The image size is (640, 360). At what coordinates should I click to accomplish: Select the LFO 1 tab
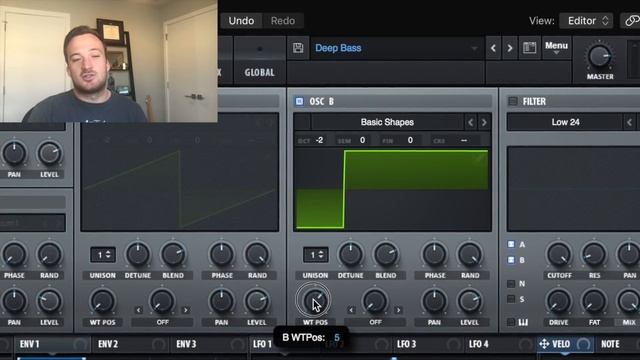262,344
